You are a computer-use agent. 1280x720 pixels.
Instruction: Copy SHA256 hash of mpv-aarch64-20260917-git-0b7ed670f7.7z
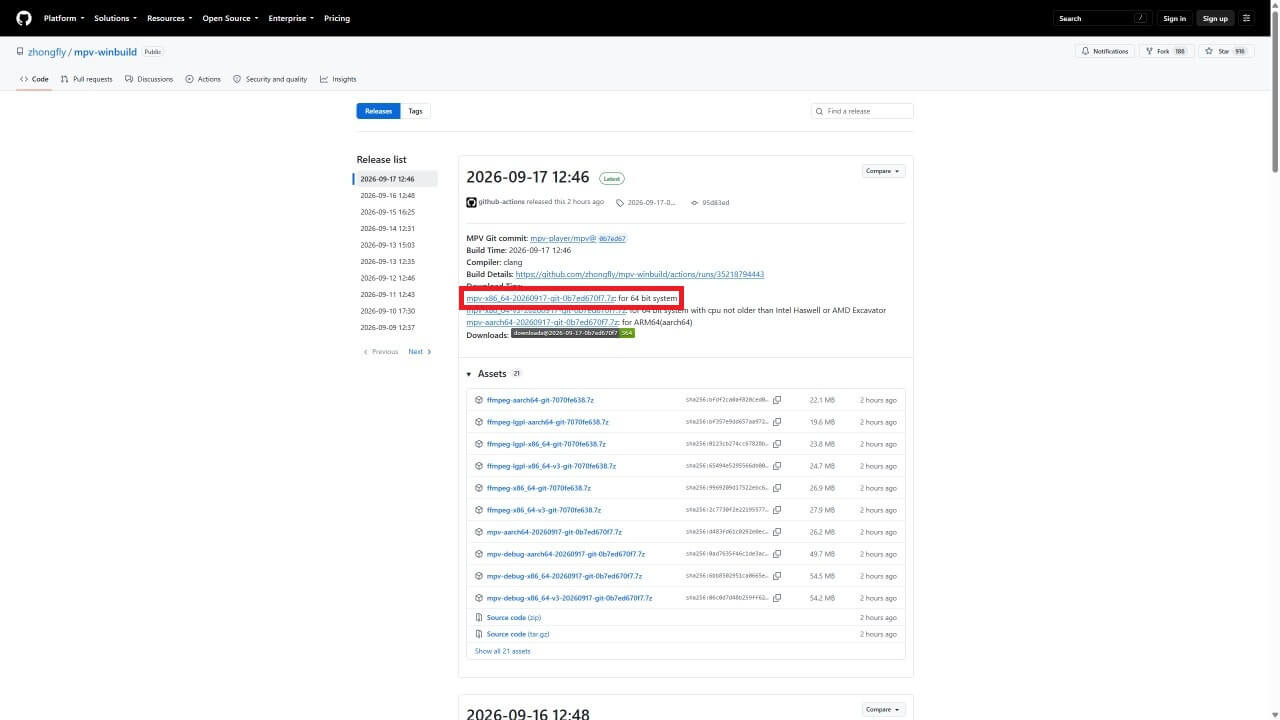tap(777, 532)
